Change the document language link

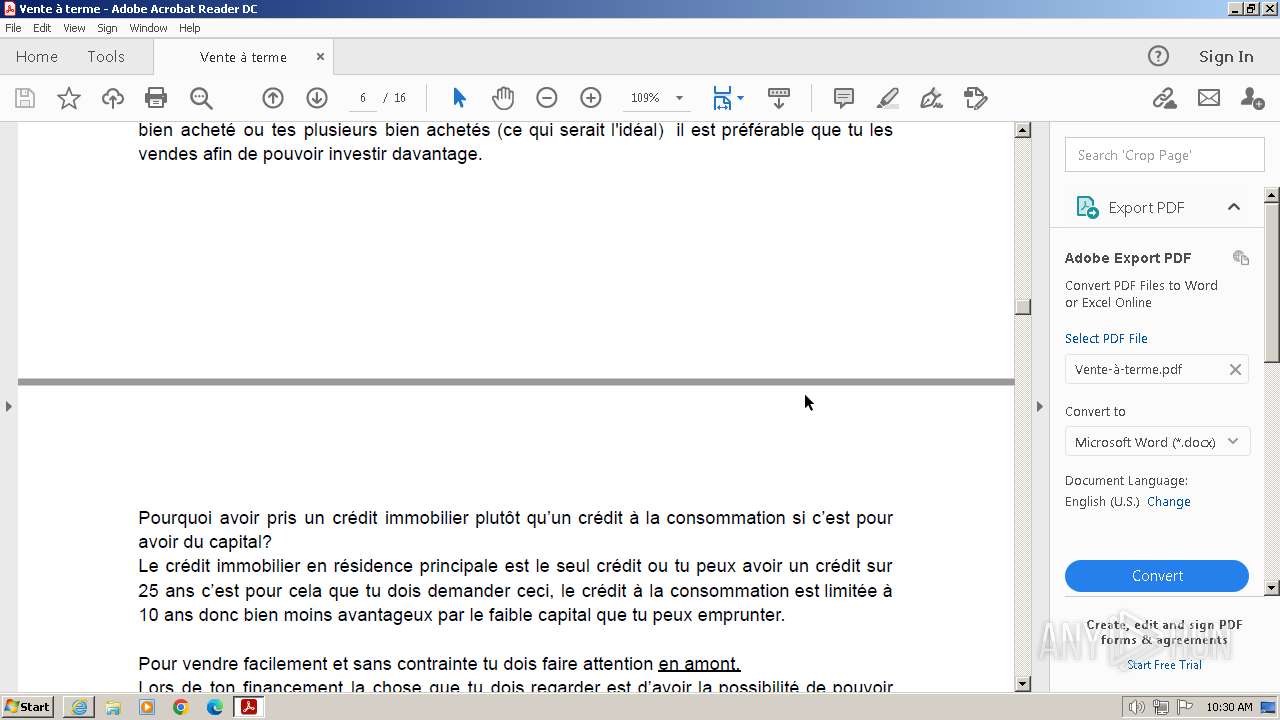[x=1168, y=502]
